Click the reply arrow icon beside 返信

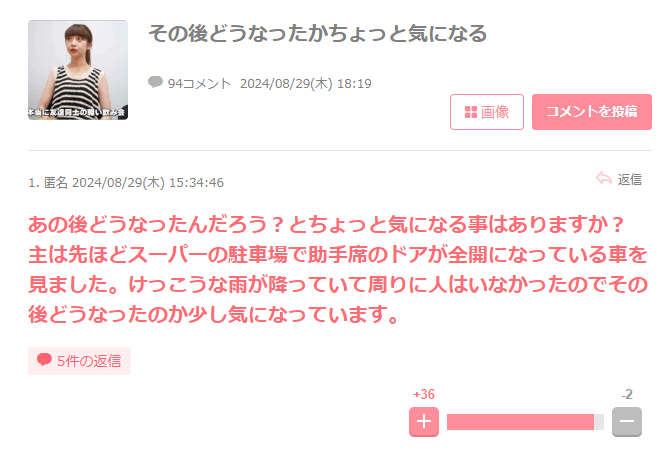click(603, 179)
